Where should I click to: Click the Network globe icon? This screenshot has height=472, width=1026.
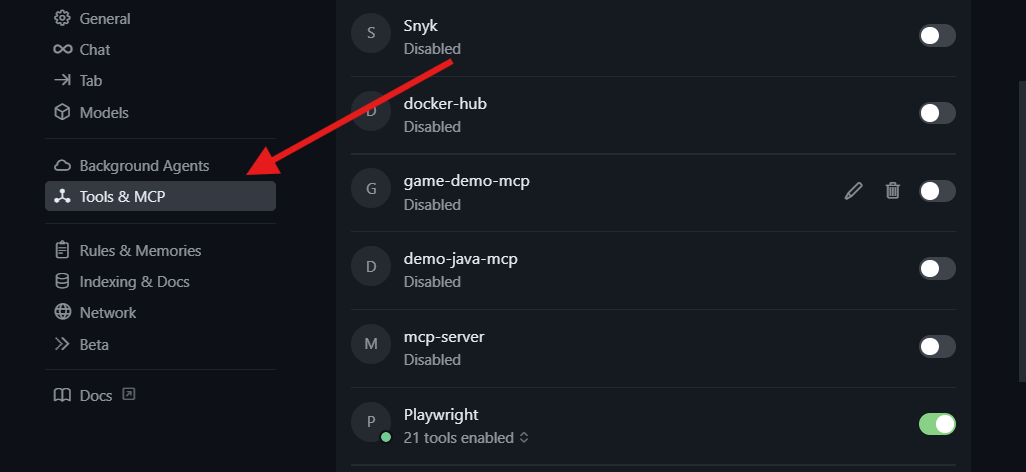tap(62, 312)
